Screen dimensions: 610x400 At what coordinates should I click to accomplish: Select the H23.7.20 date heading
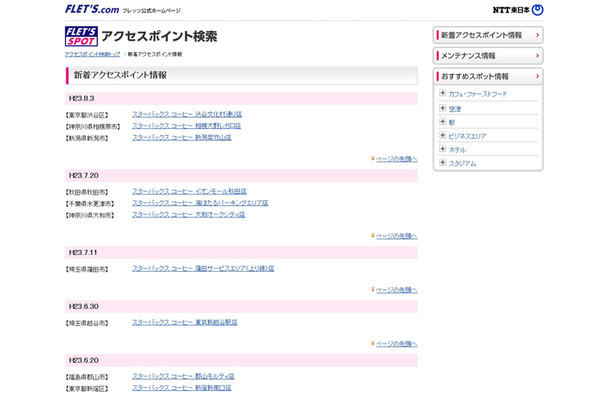241,175
